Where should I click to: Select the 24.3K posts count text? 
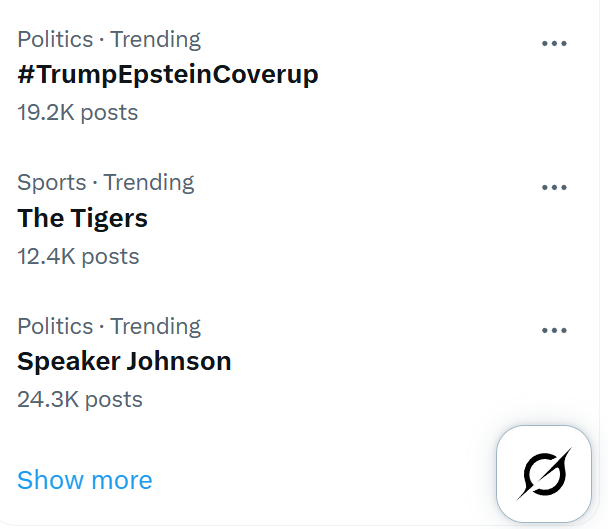point(80,399)
